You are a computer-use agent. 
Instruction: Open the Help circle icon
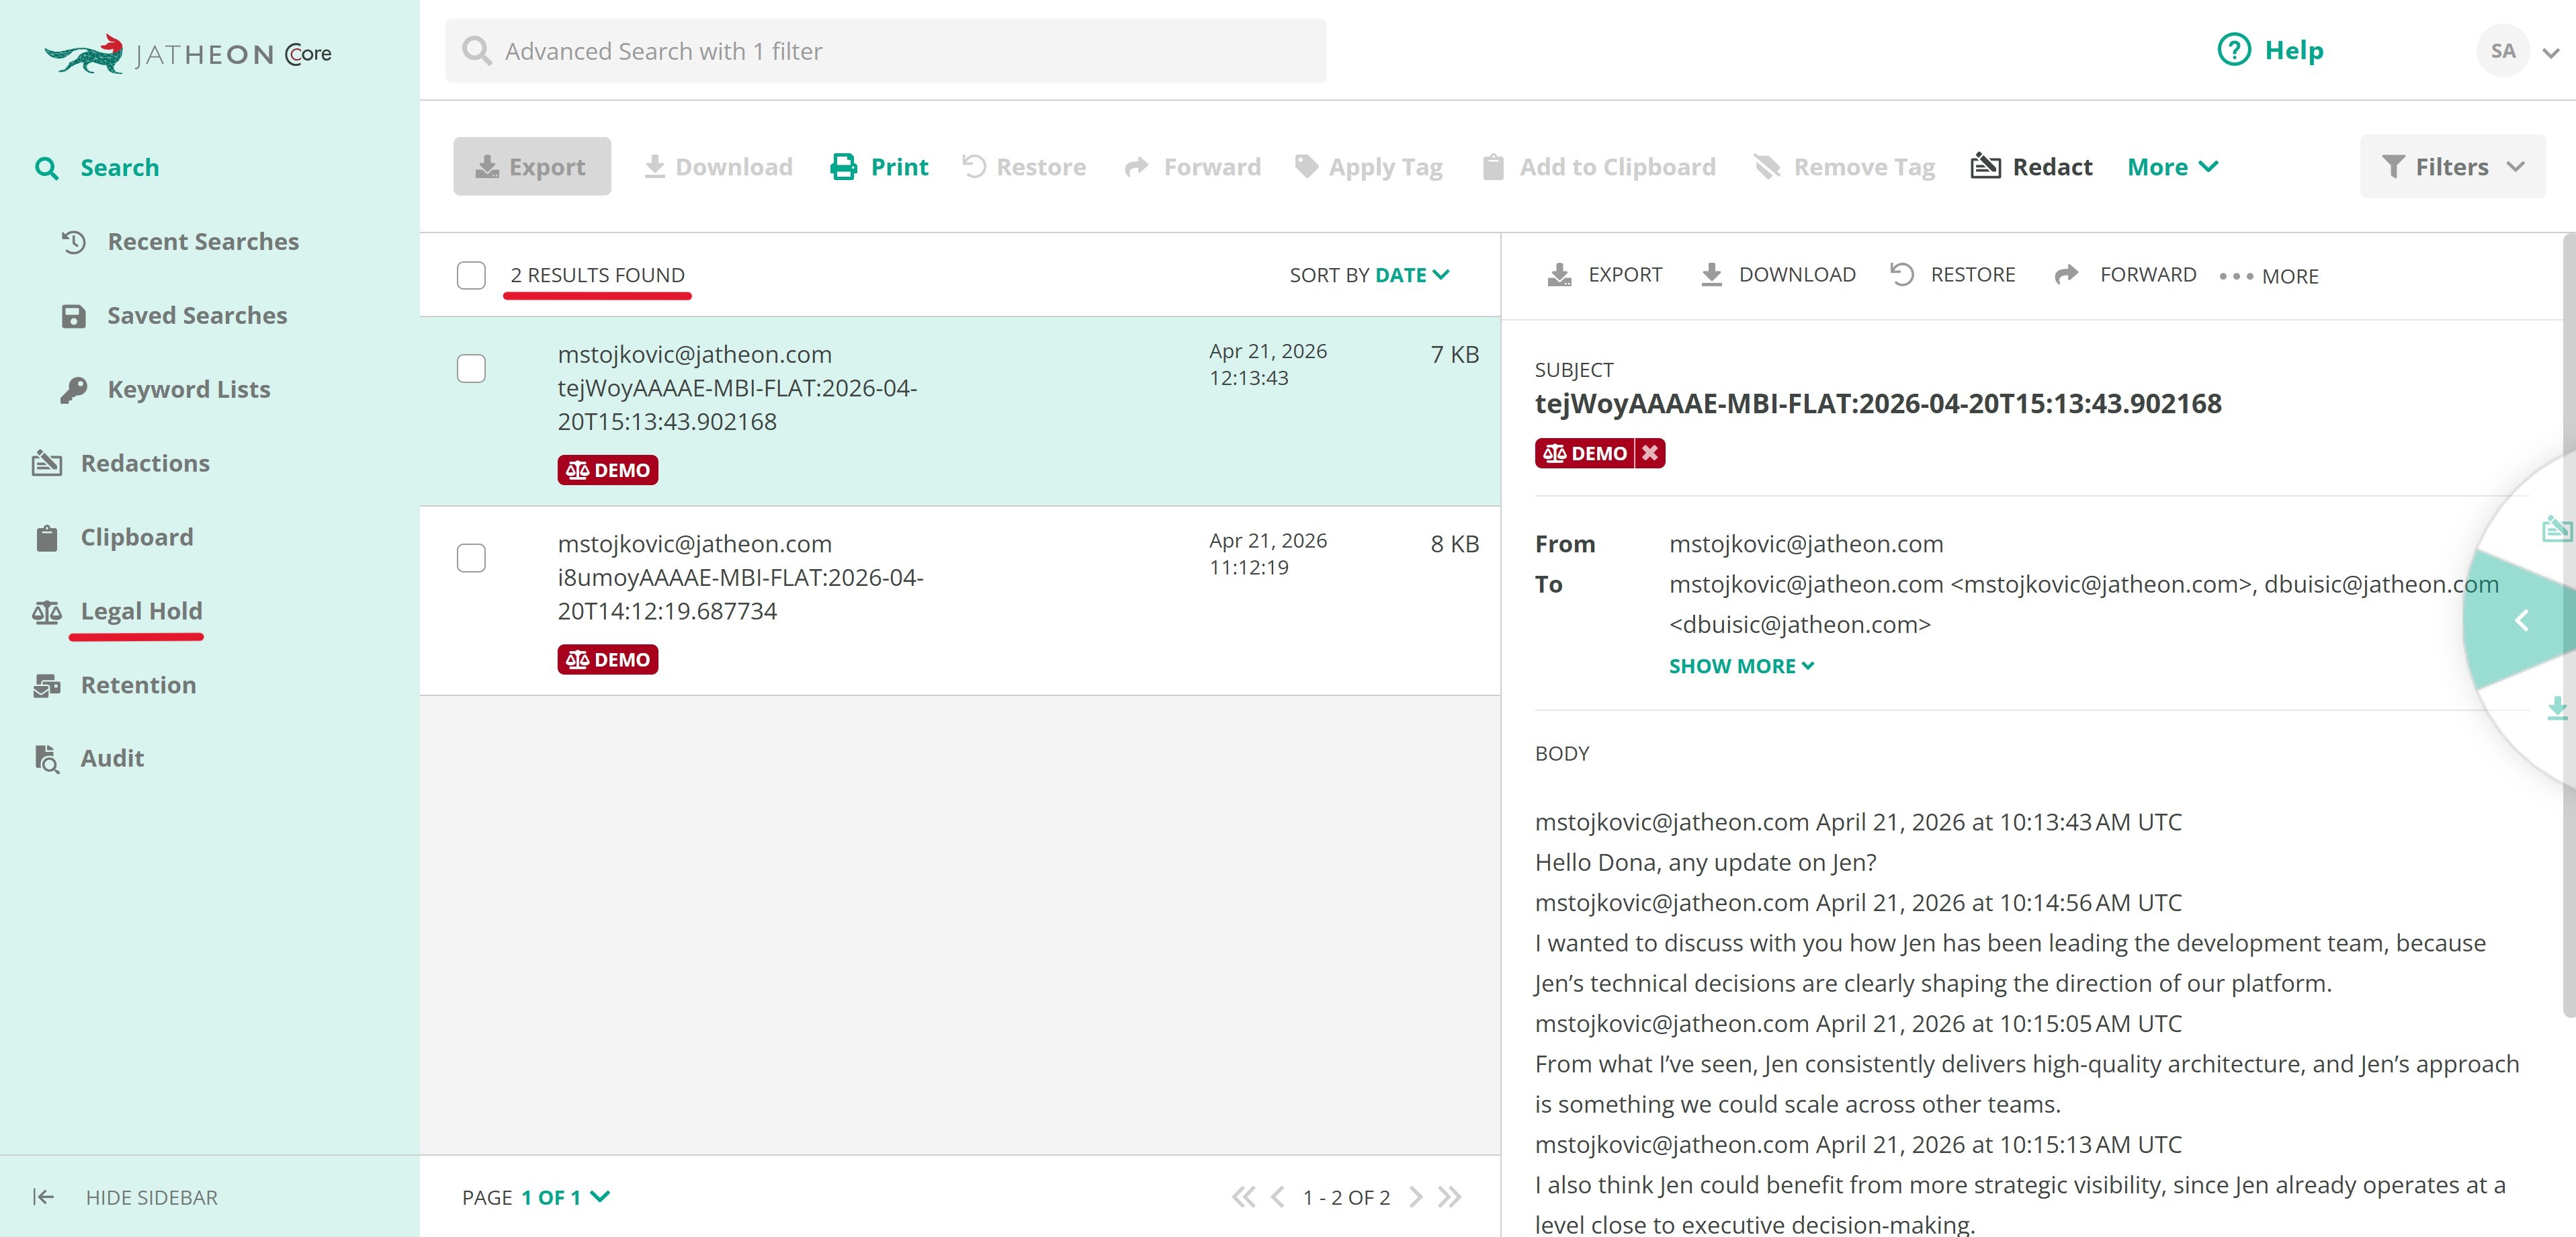click(2234, 50)
